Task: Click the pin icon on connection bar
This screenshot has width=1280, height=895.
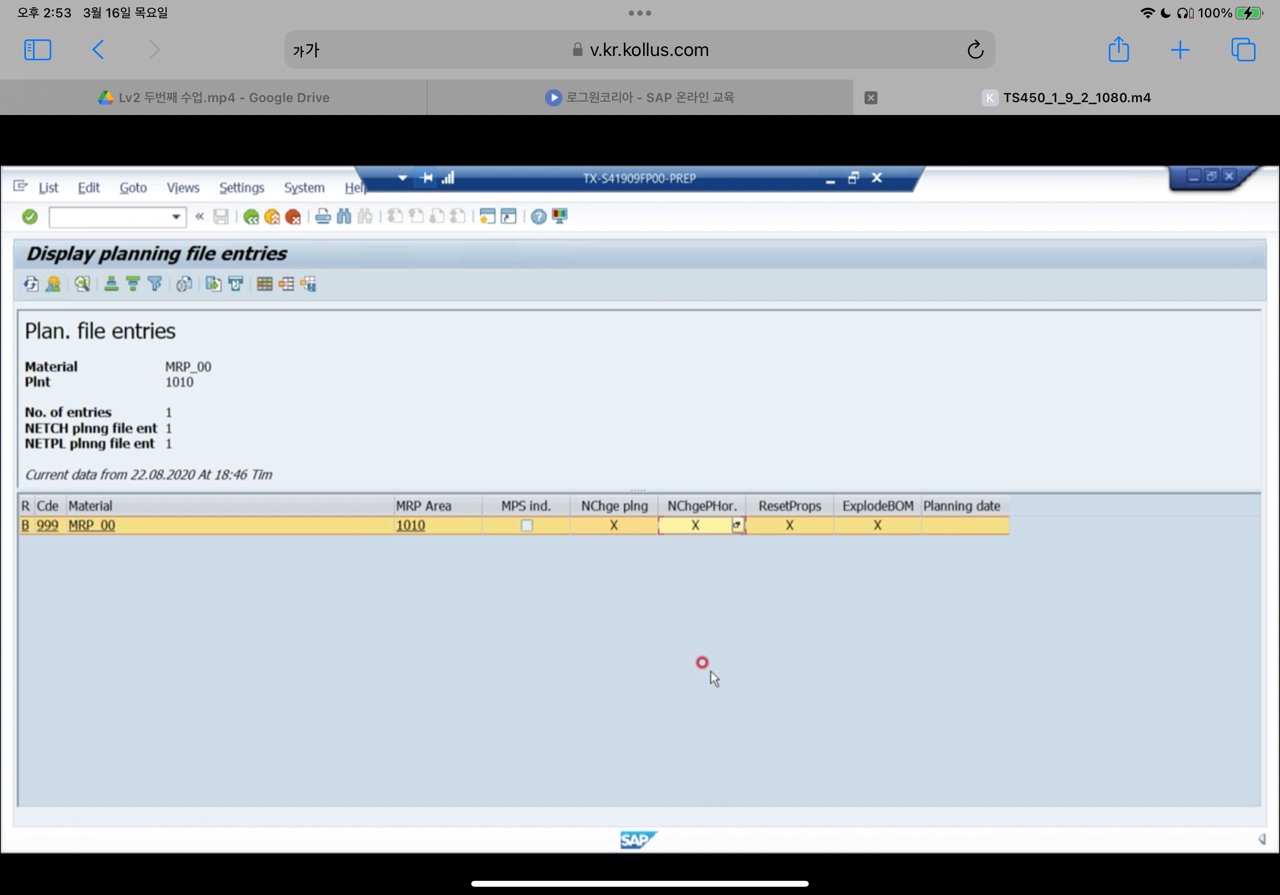Action: point(427,178)
